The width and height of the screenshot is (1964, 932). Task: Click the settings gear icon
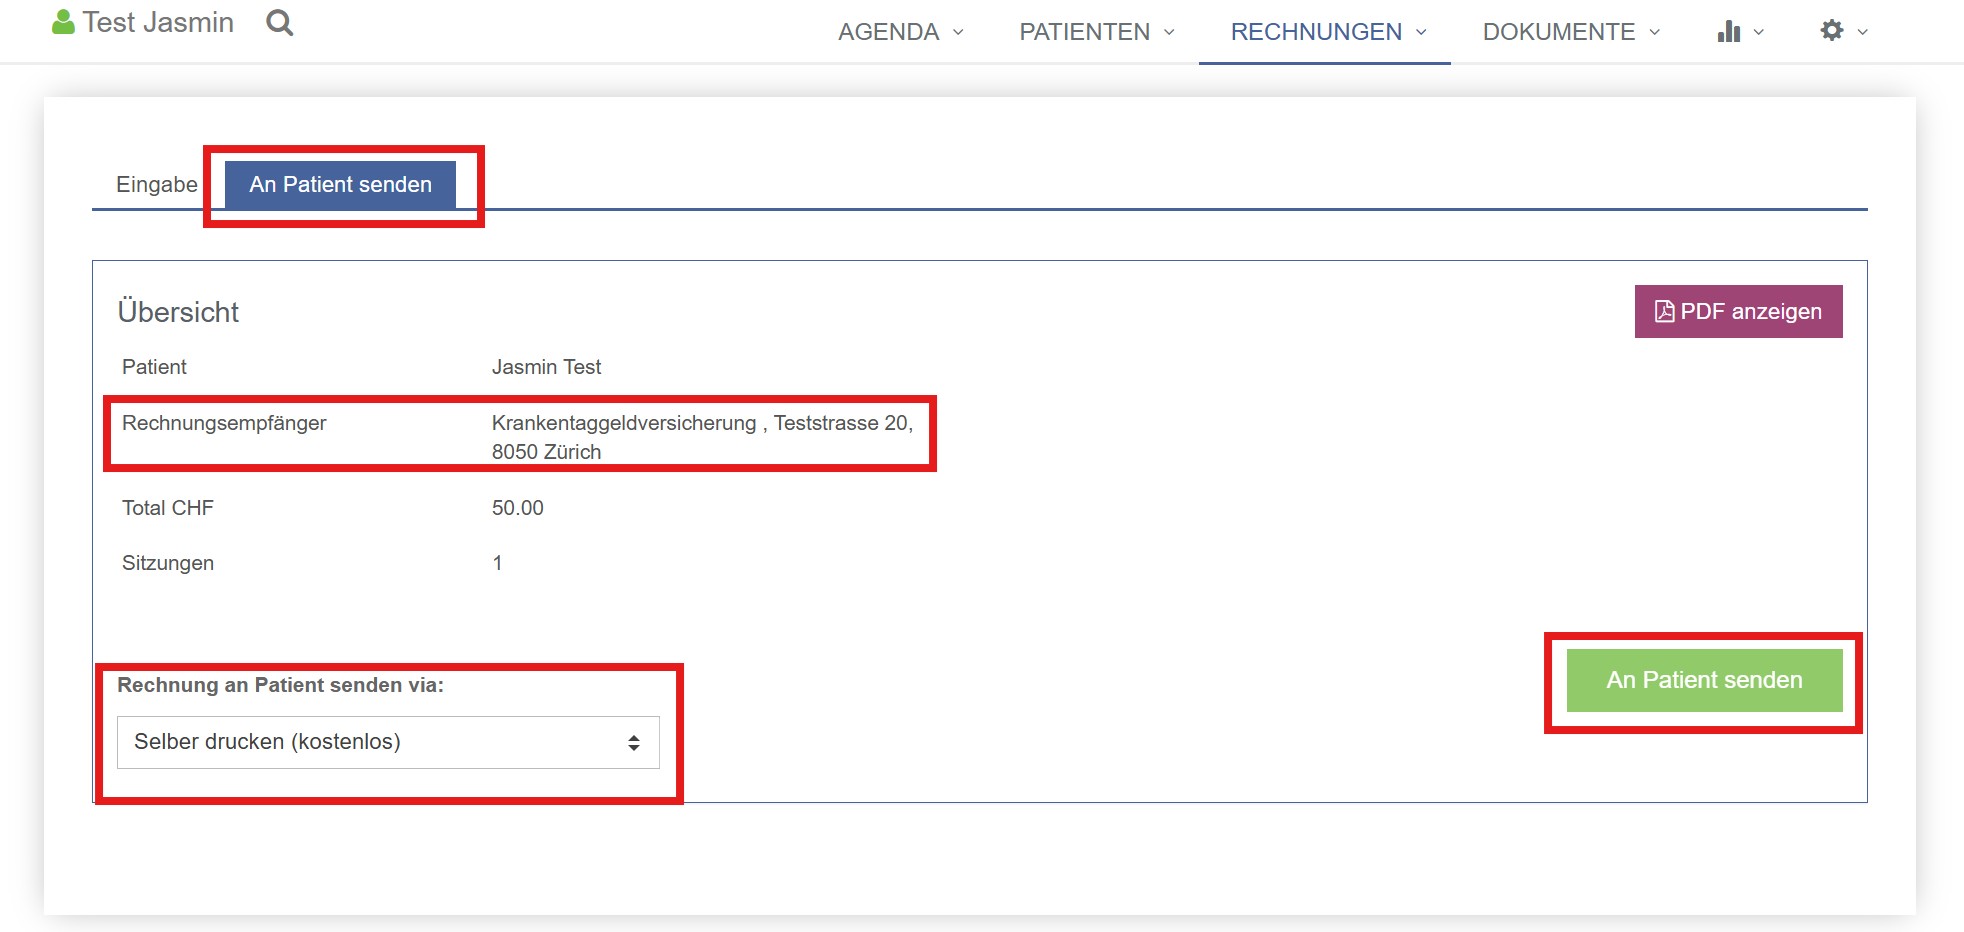(x=1831, y=31)
